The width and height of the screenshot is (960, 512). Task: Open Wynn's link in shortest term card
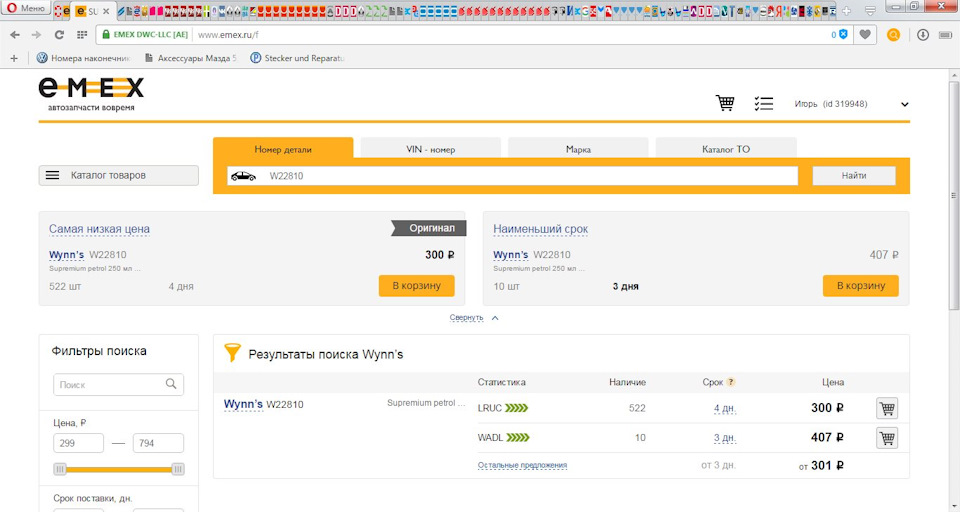[x=511, y=254]
